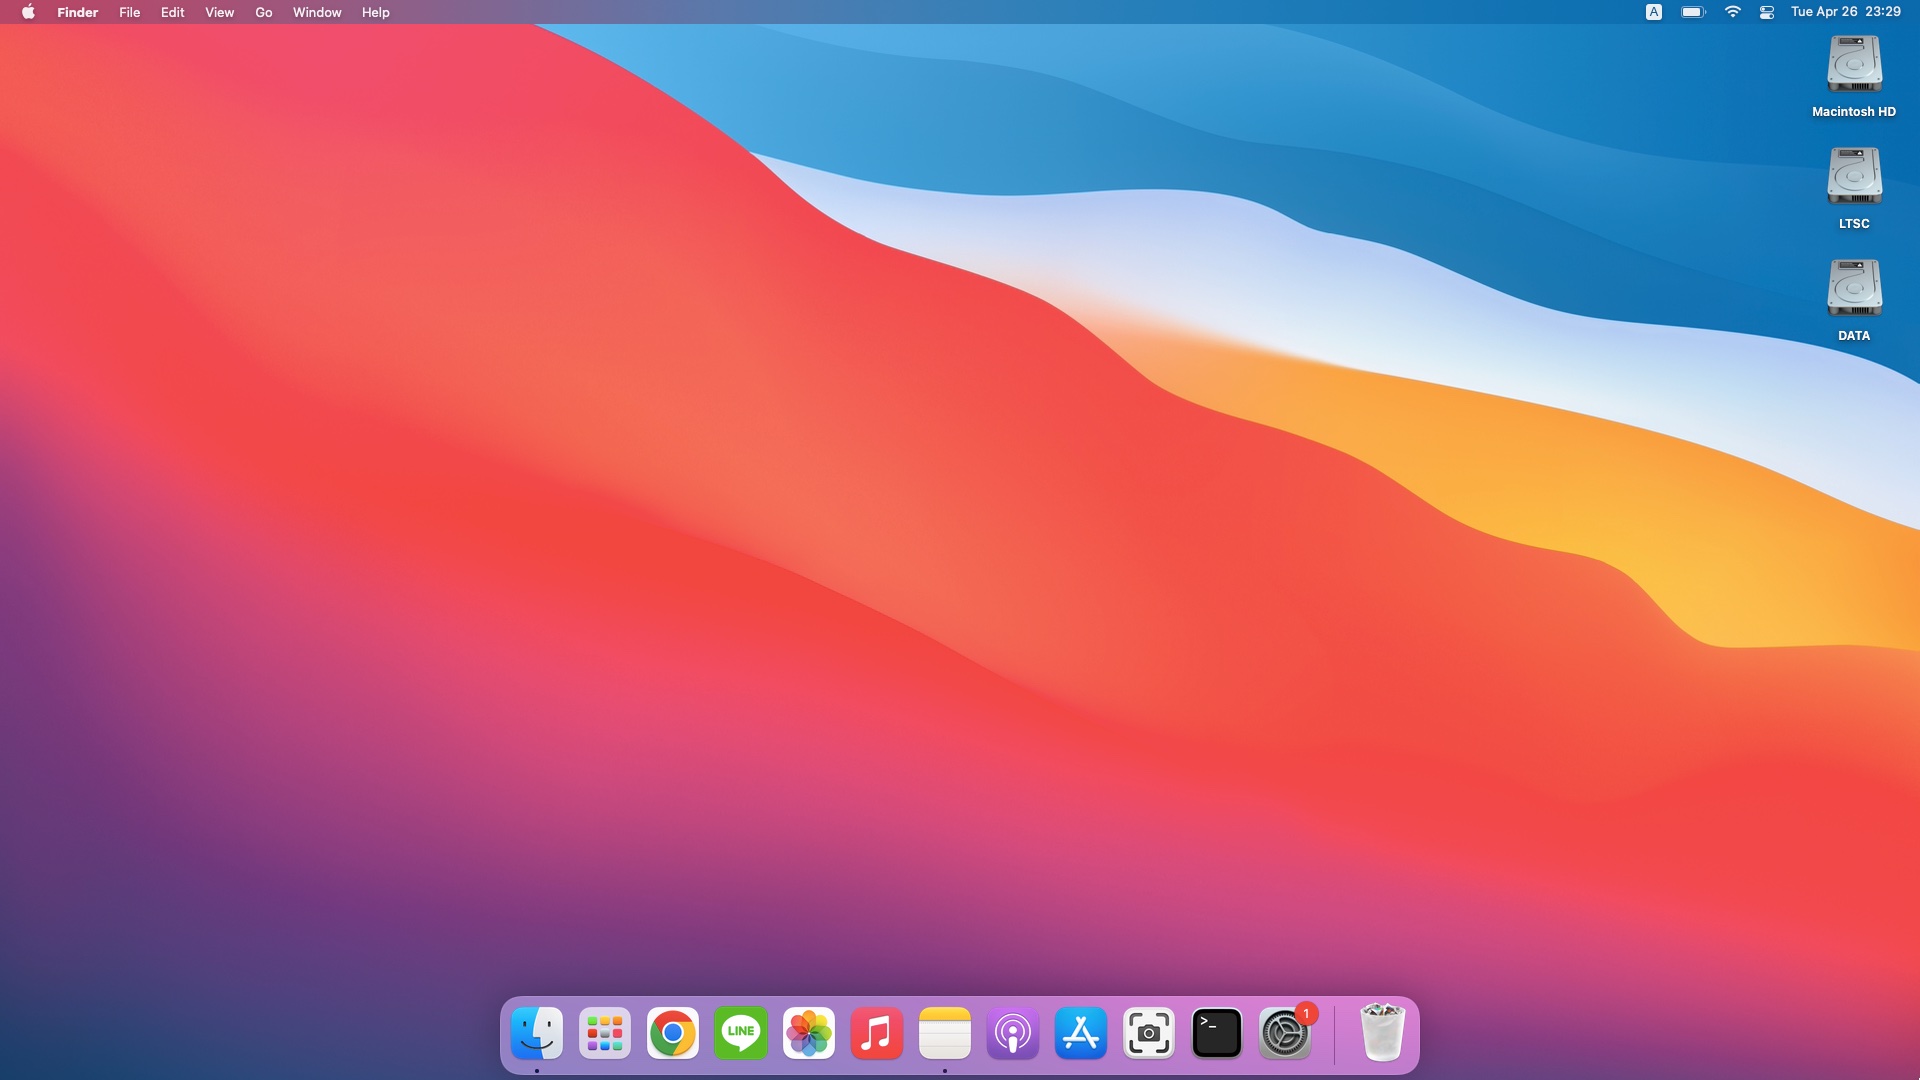Open the LINE messenger app
This screenshot has height=1080, width=1920.
[741, 1033]
